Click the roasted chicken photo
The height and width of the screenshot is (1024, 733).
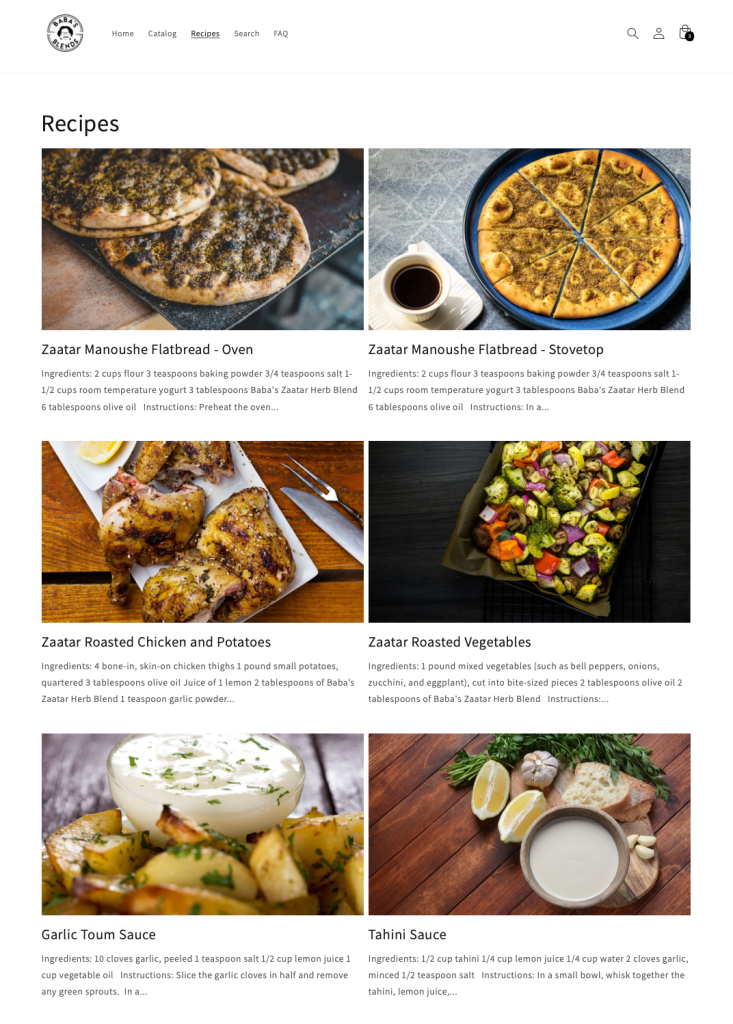point(203,532)
